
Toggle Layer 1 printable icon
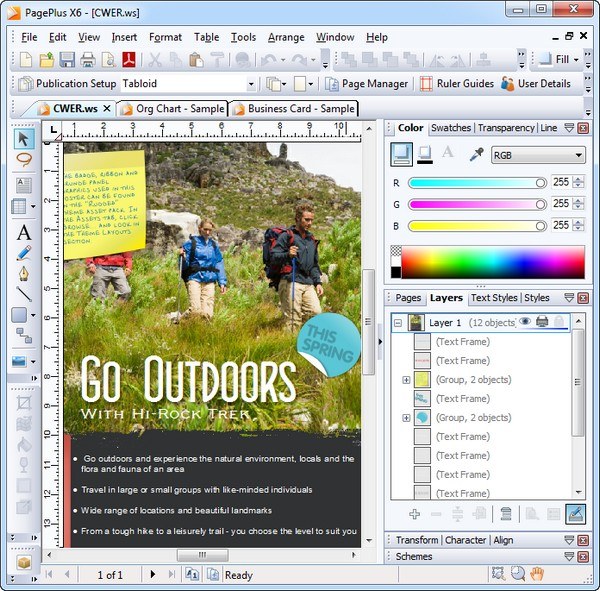coord(542,322)
